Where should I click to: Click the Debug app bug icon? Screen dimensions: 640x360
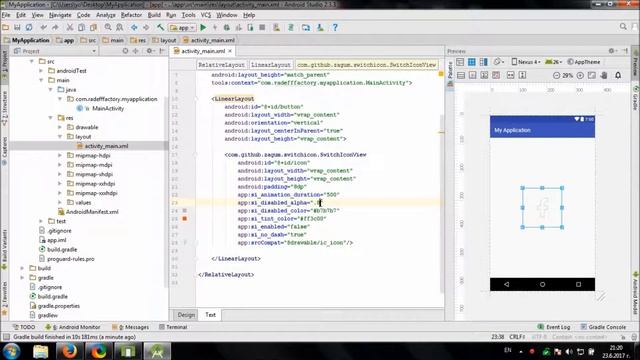click(x=227, y=28)
